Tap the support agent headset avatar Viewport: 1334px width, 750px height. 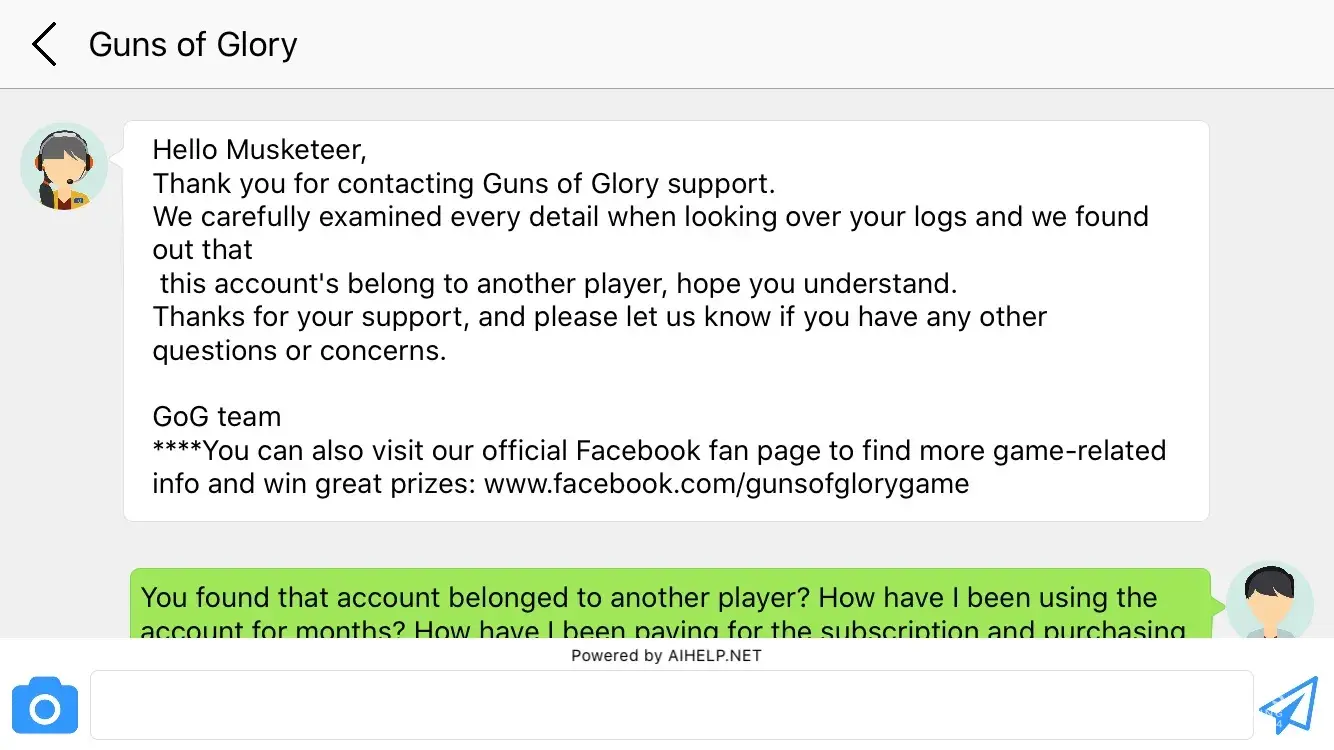[64, 166]
